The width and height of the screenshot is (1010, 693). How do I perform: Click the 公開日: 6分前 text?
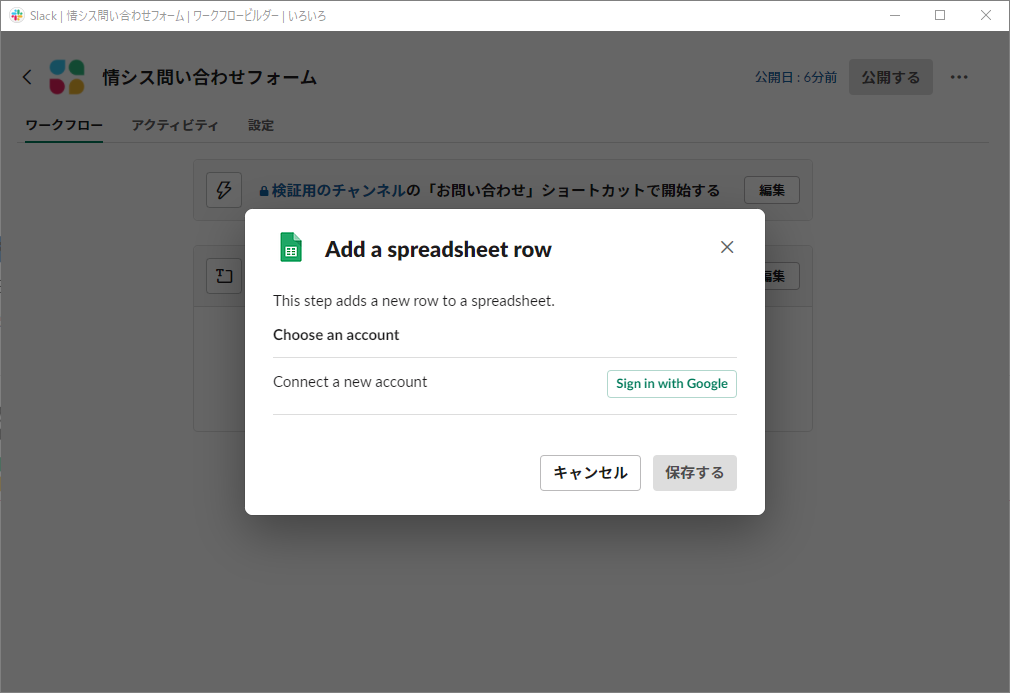(794, 76)
